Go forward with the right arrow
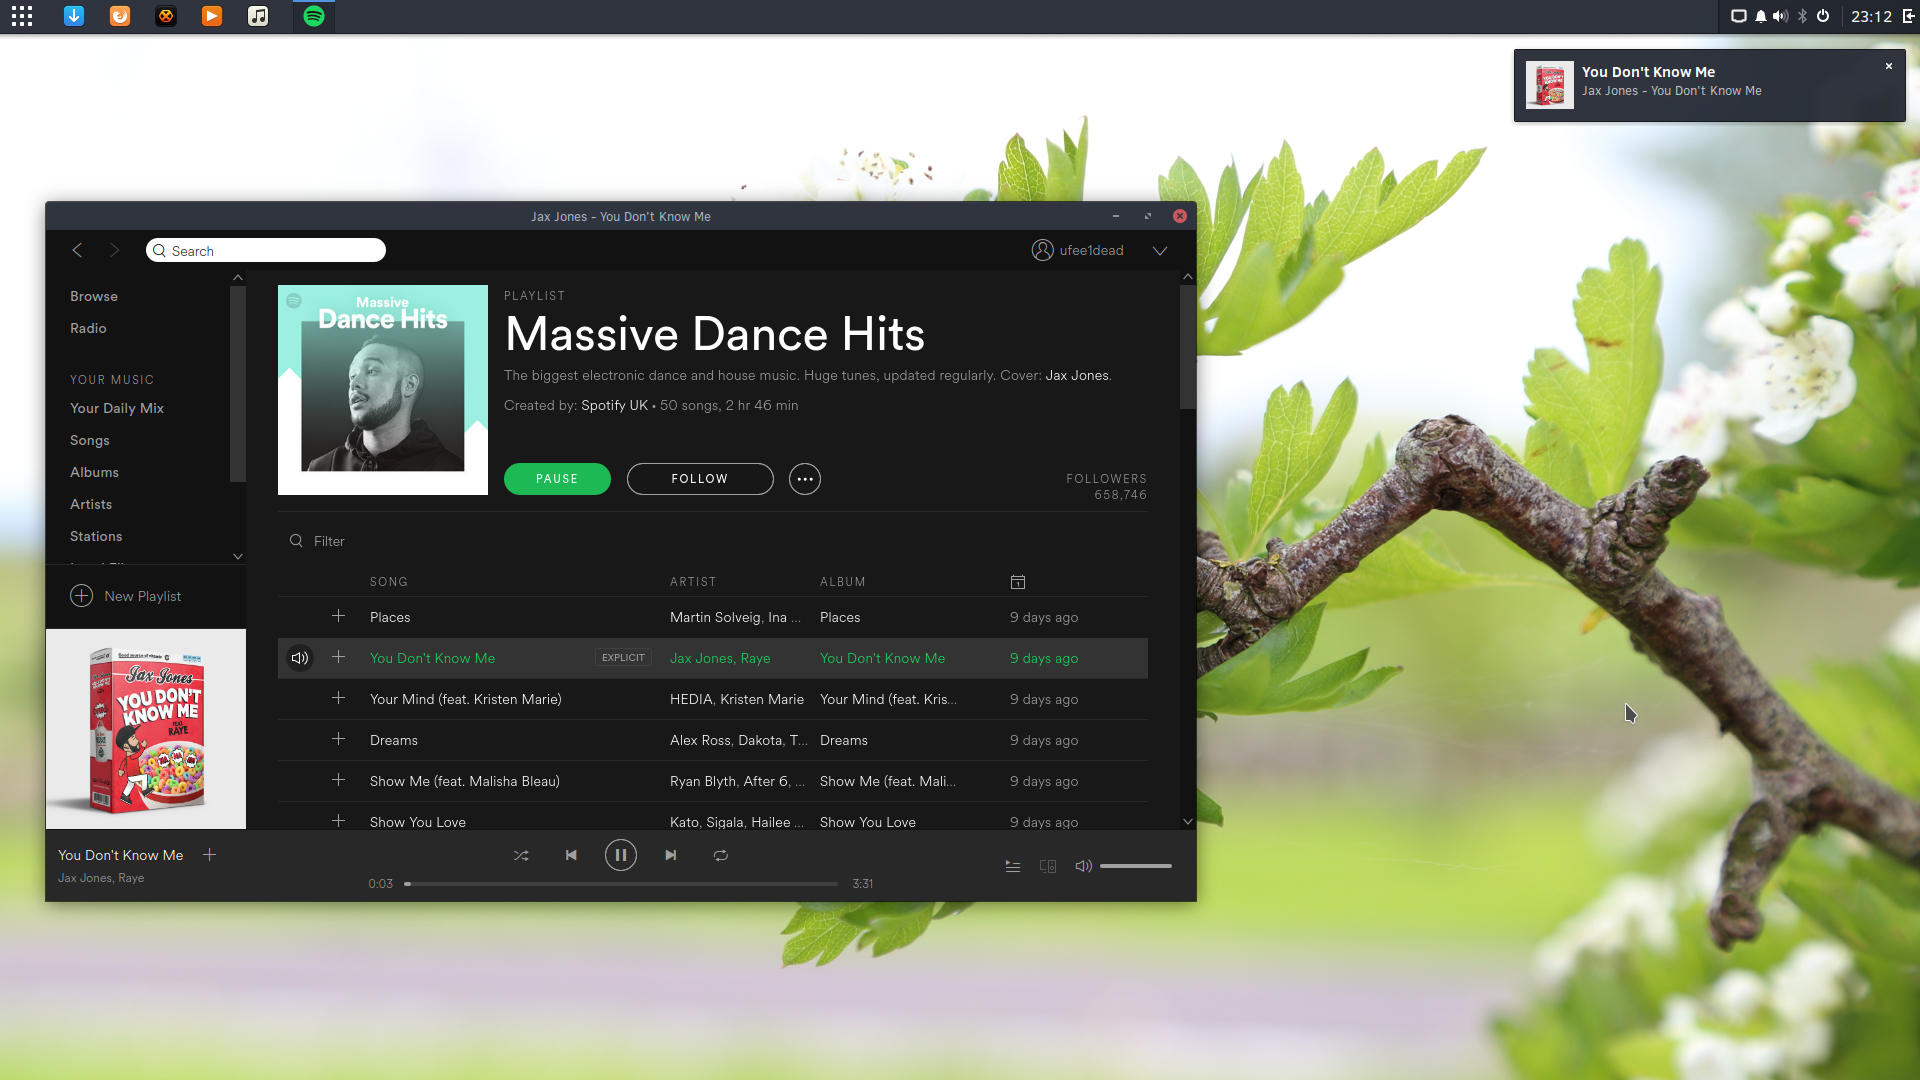This screenshot has width=1920, height=1080. (114, 250)
